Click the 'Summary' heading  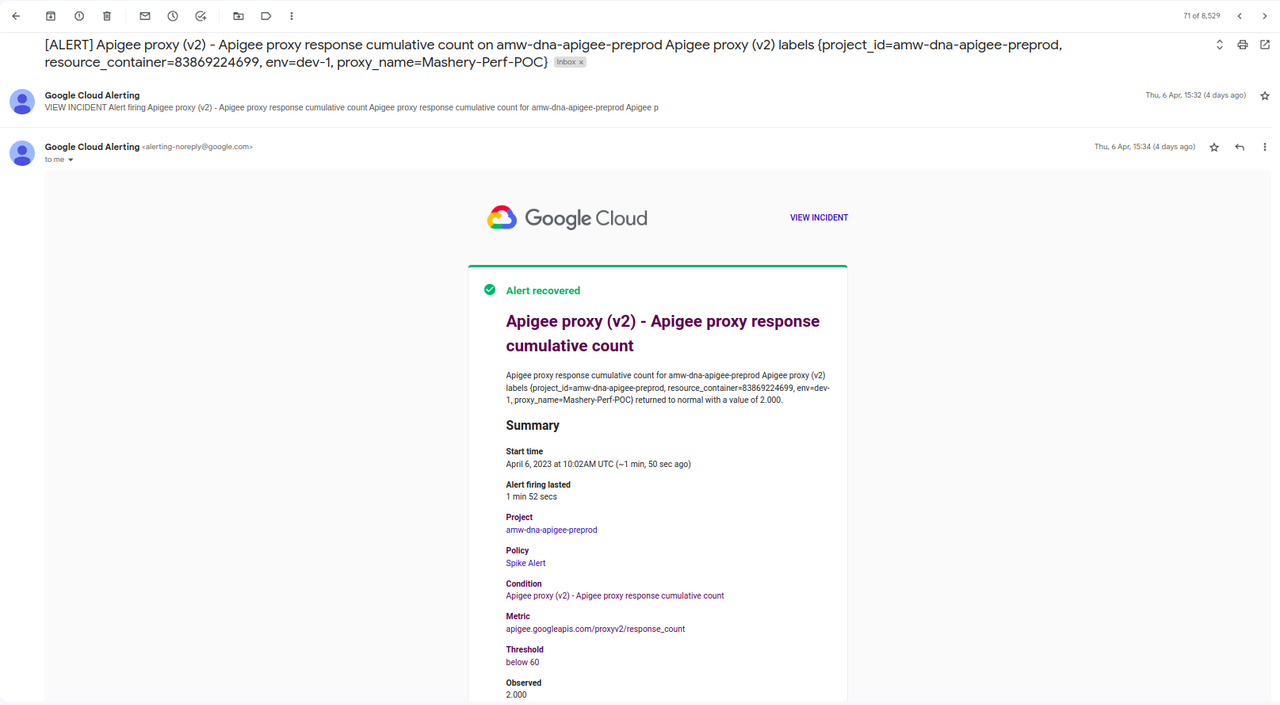click(x=533, y=426)
